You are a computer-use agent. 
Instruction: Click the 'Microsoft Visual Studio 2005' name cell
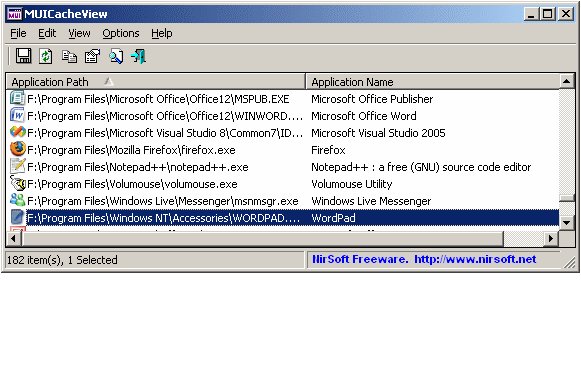pyautogui.click(x=378, y=133)
